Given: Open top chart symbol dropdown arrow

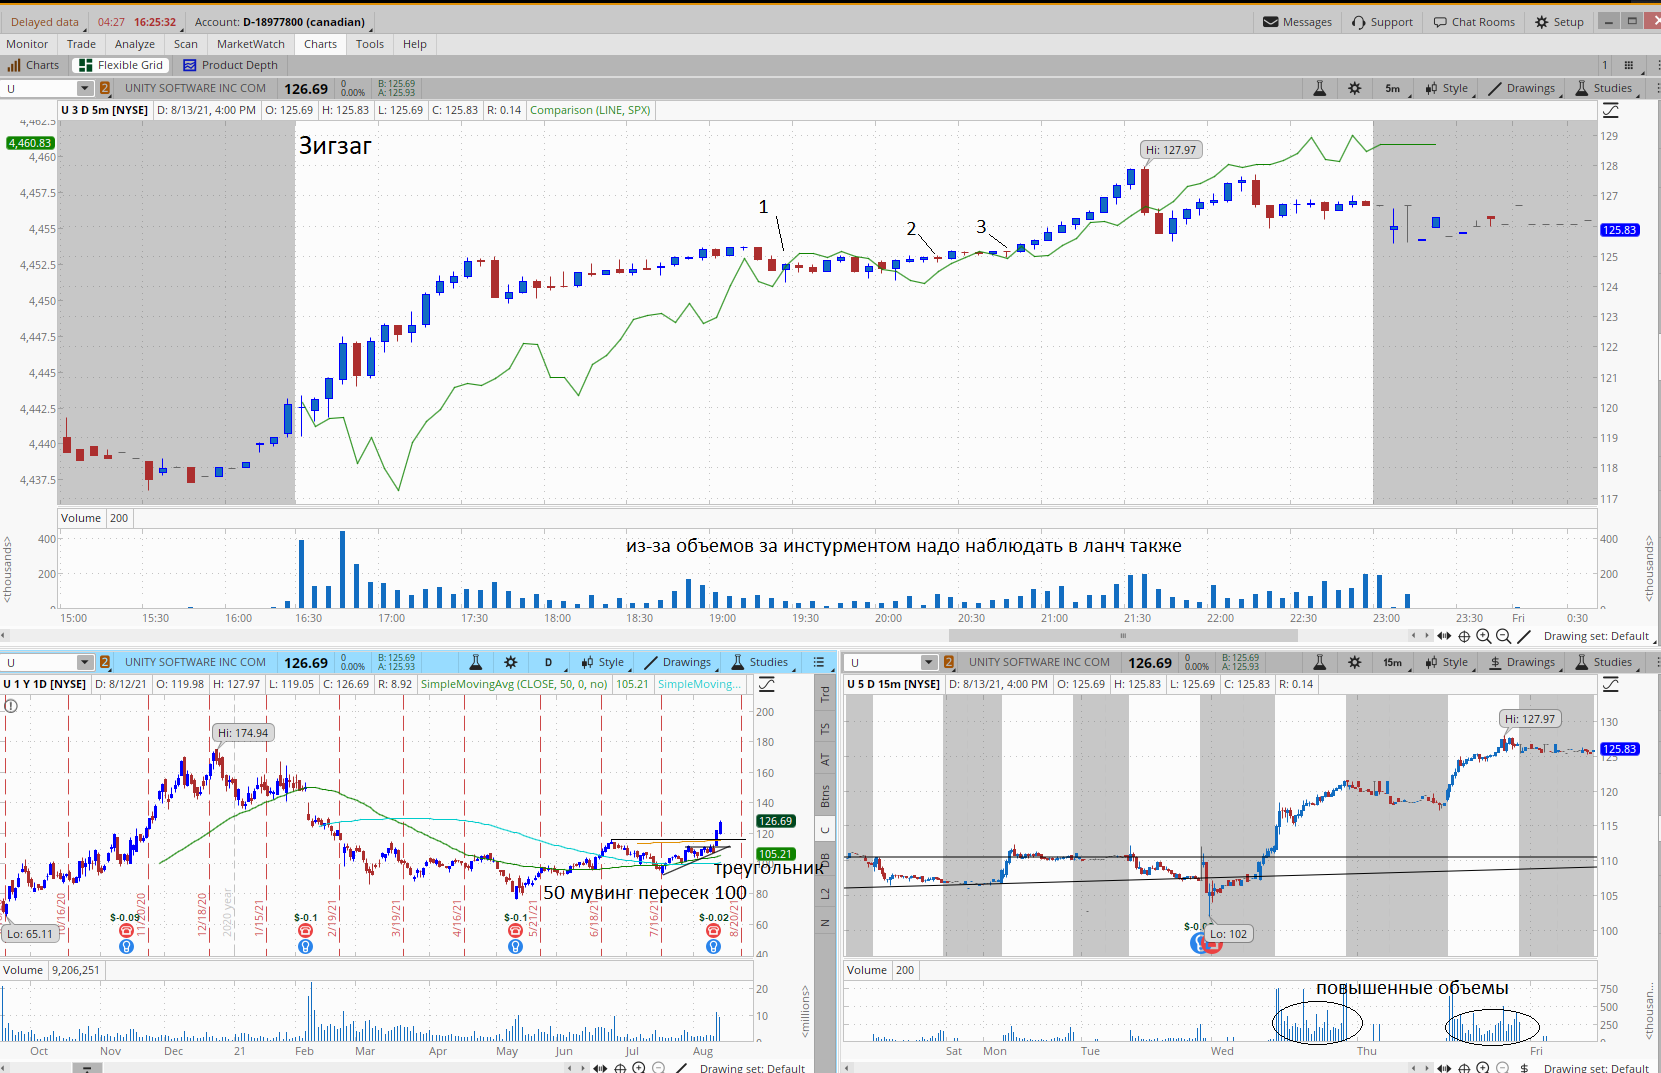Looking at the screenshot, I should 85,88.
